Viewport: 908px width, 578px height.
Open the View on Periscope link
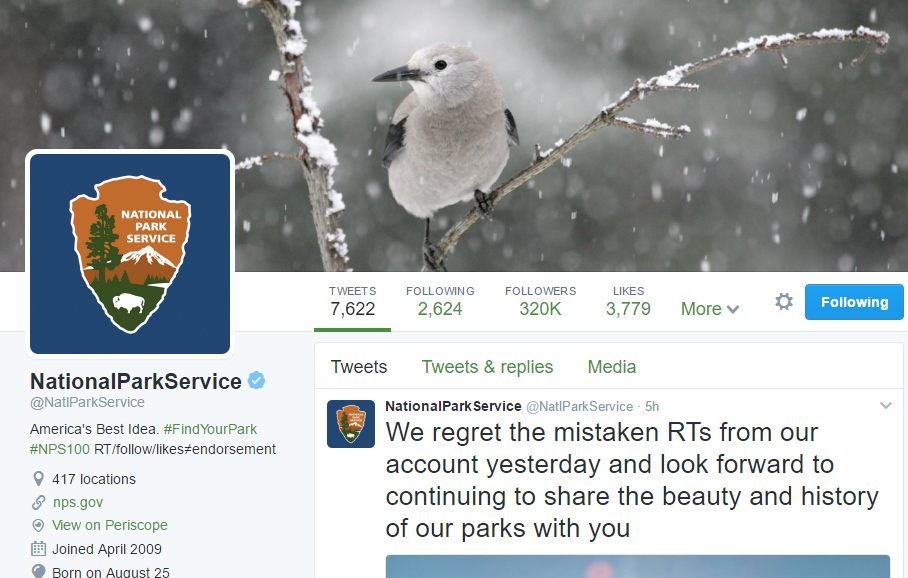(110, 525)
